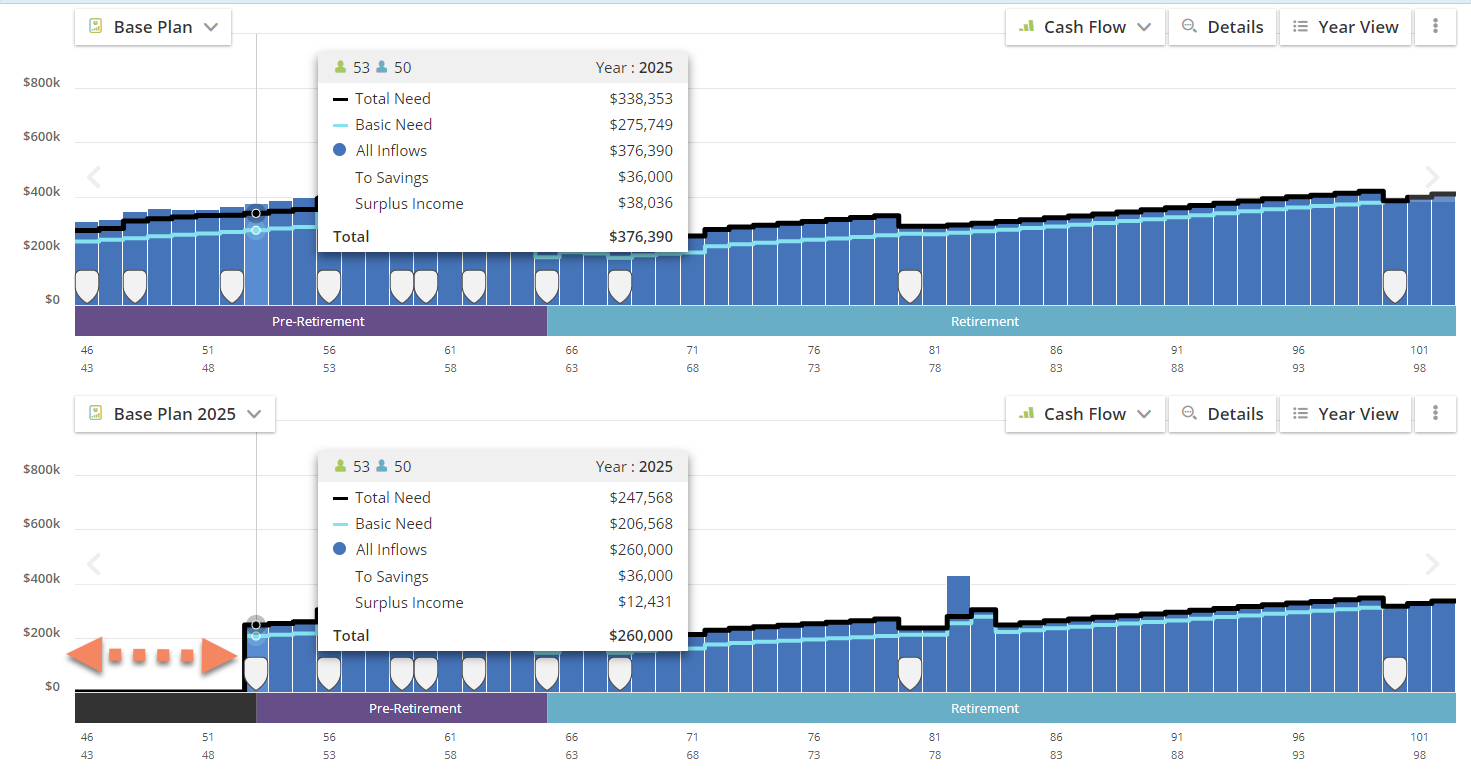The image size is (1471, 778).
Task: Click the Total Need value $338,353
Action: (x=641, y=99)
